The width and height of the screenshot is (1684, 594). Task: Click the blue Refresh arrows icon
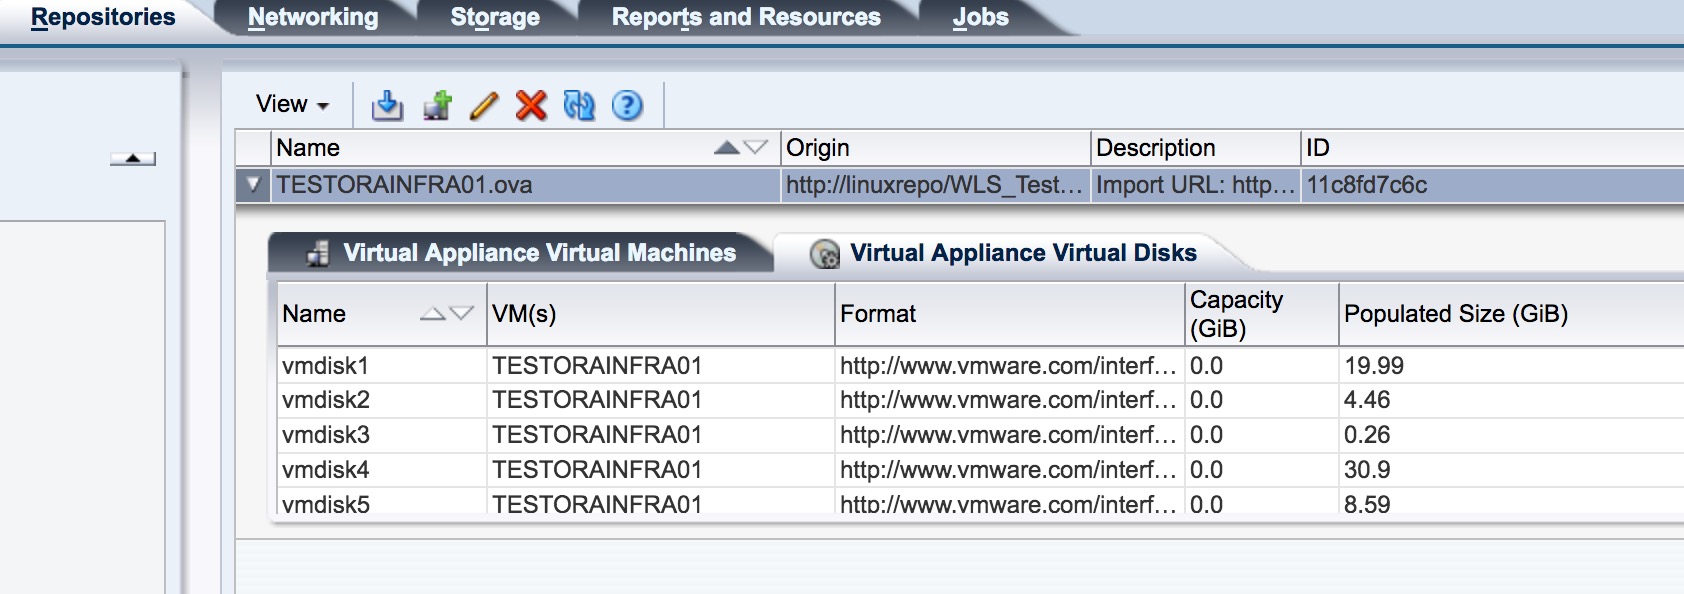pos(579,105)
